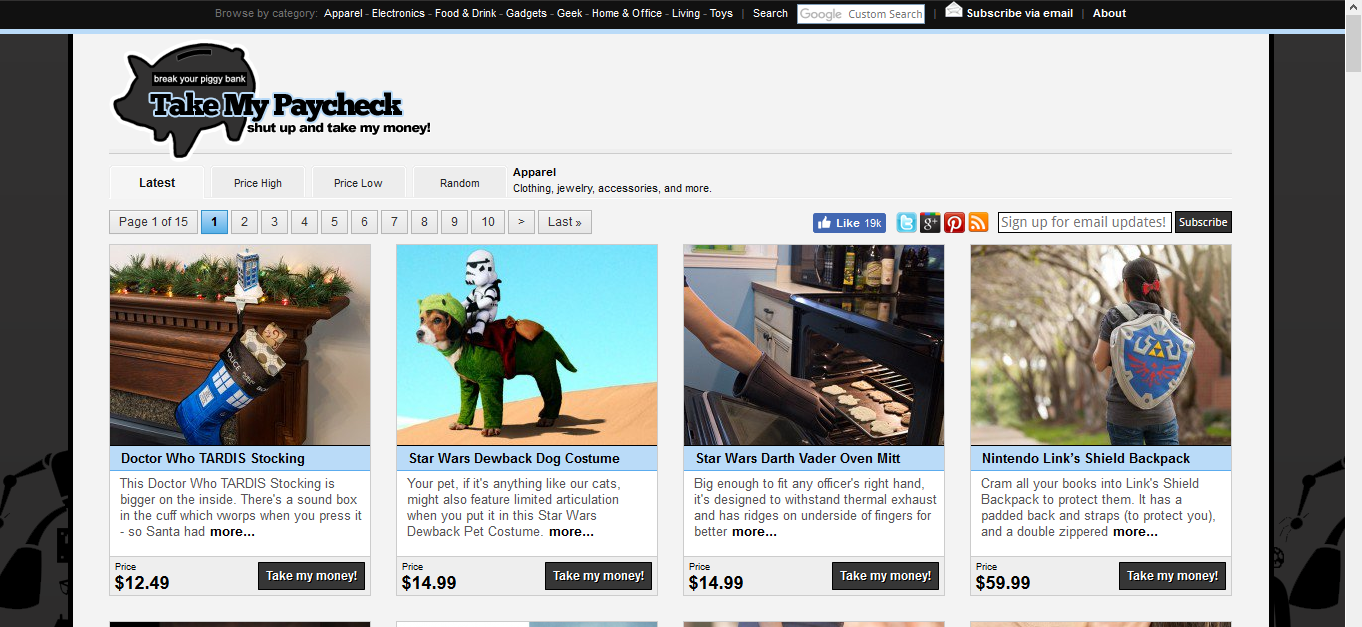Screen dimensions: 1362x627
Task: Click the Facebook Like button
Action: pyautogui.click(x=849, y=223)
